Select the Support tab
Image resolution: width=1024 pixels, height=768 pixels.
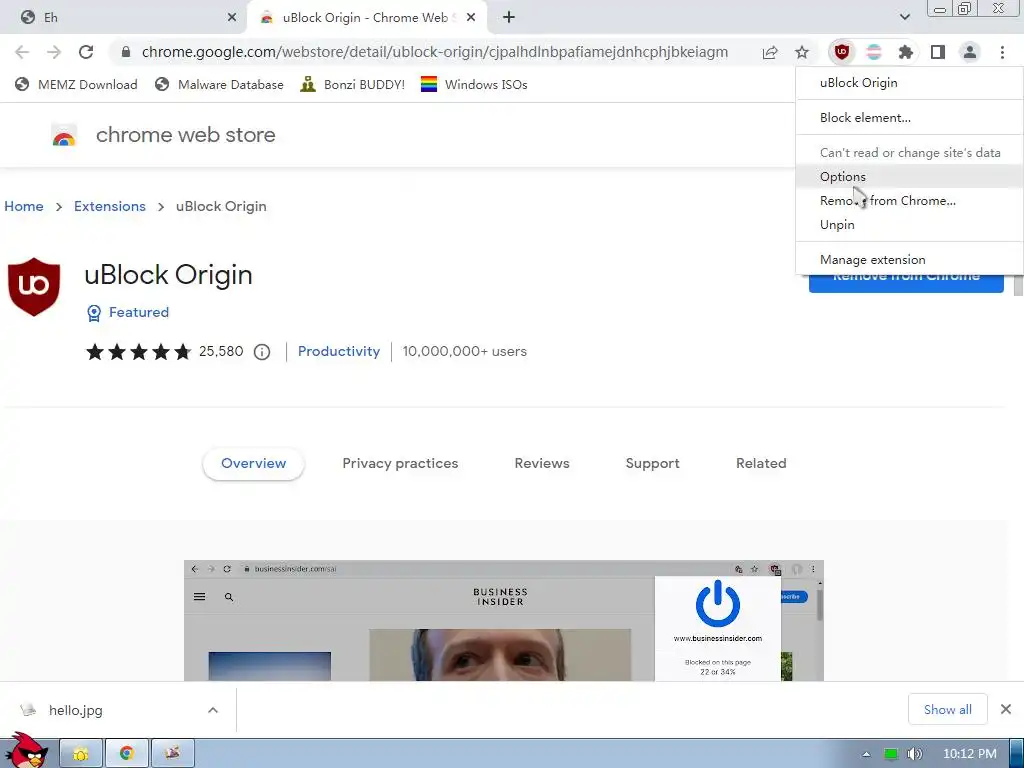[652, 464]
